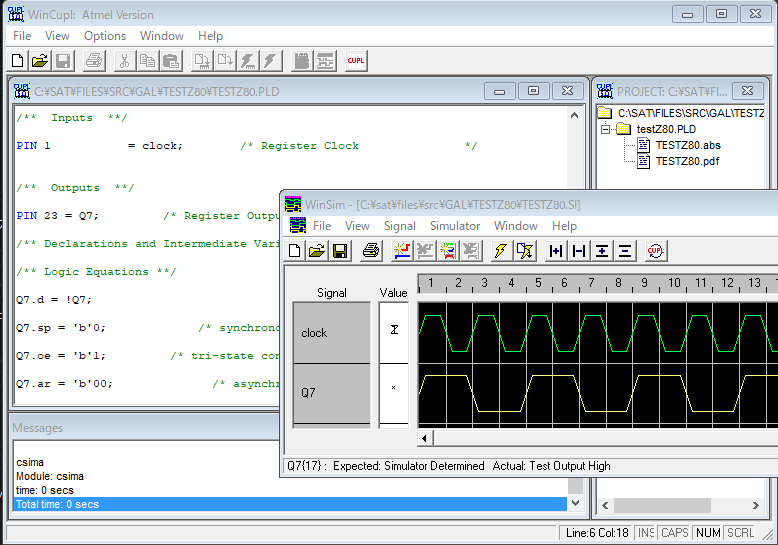Click the red CUPL icon in WinCupl toolbar

tap(356, 61)
